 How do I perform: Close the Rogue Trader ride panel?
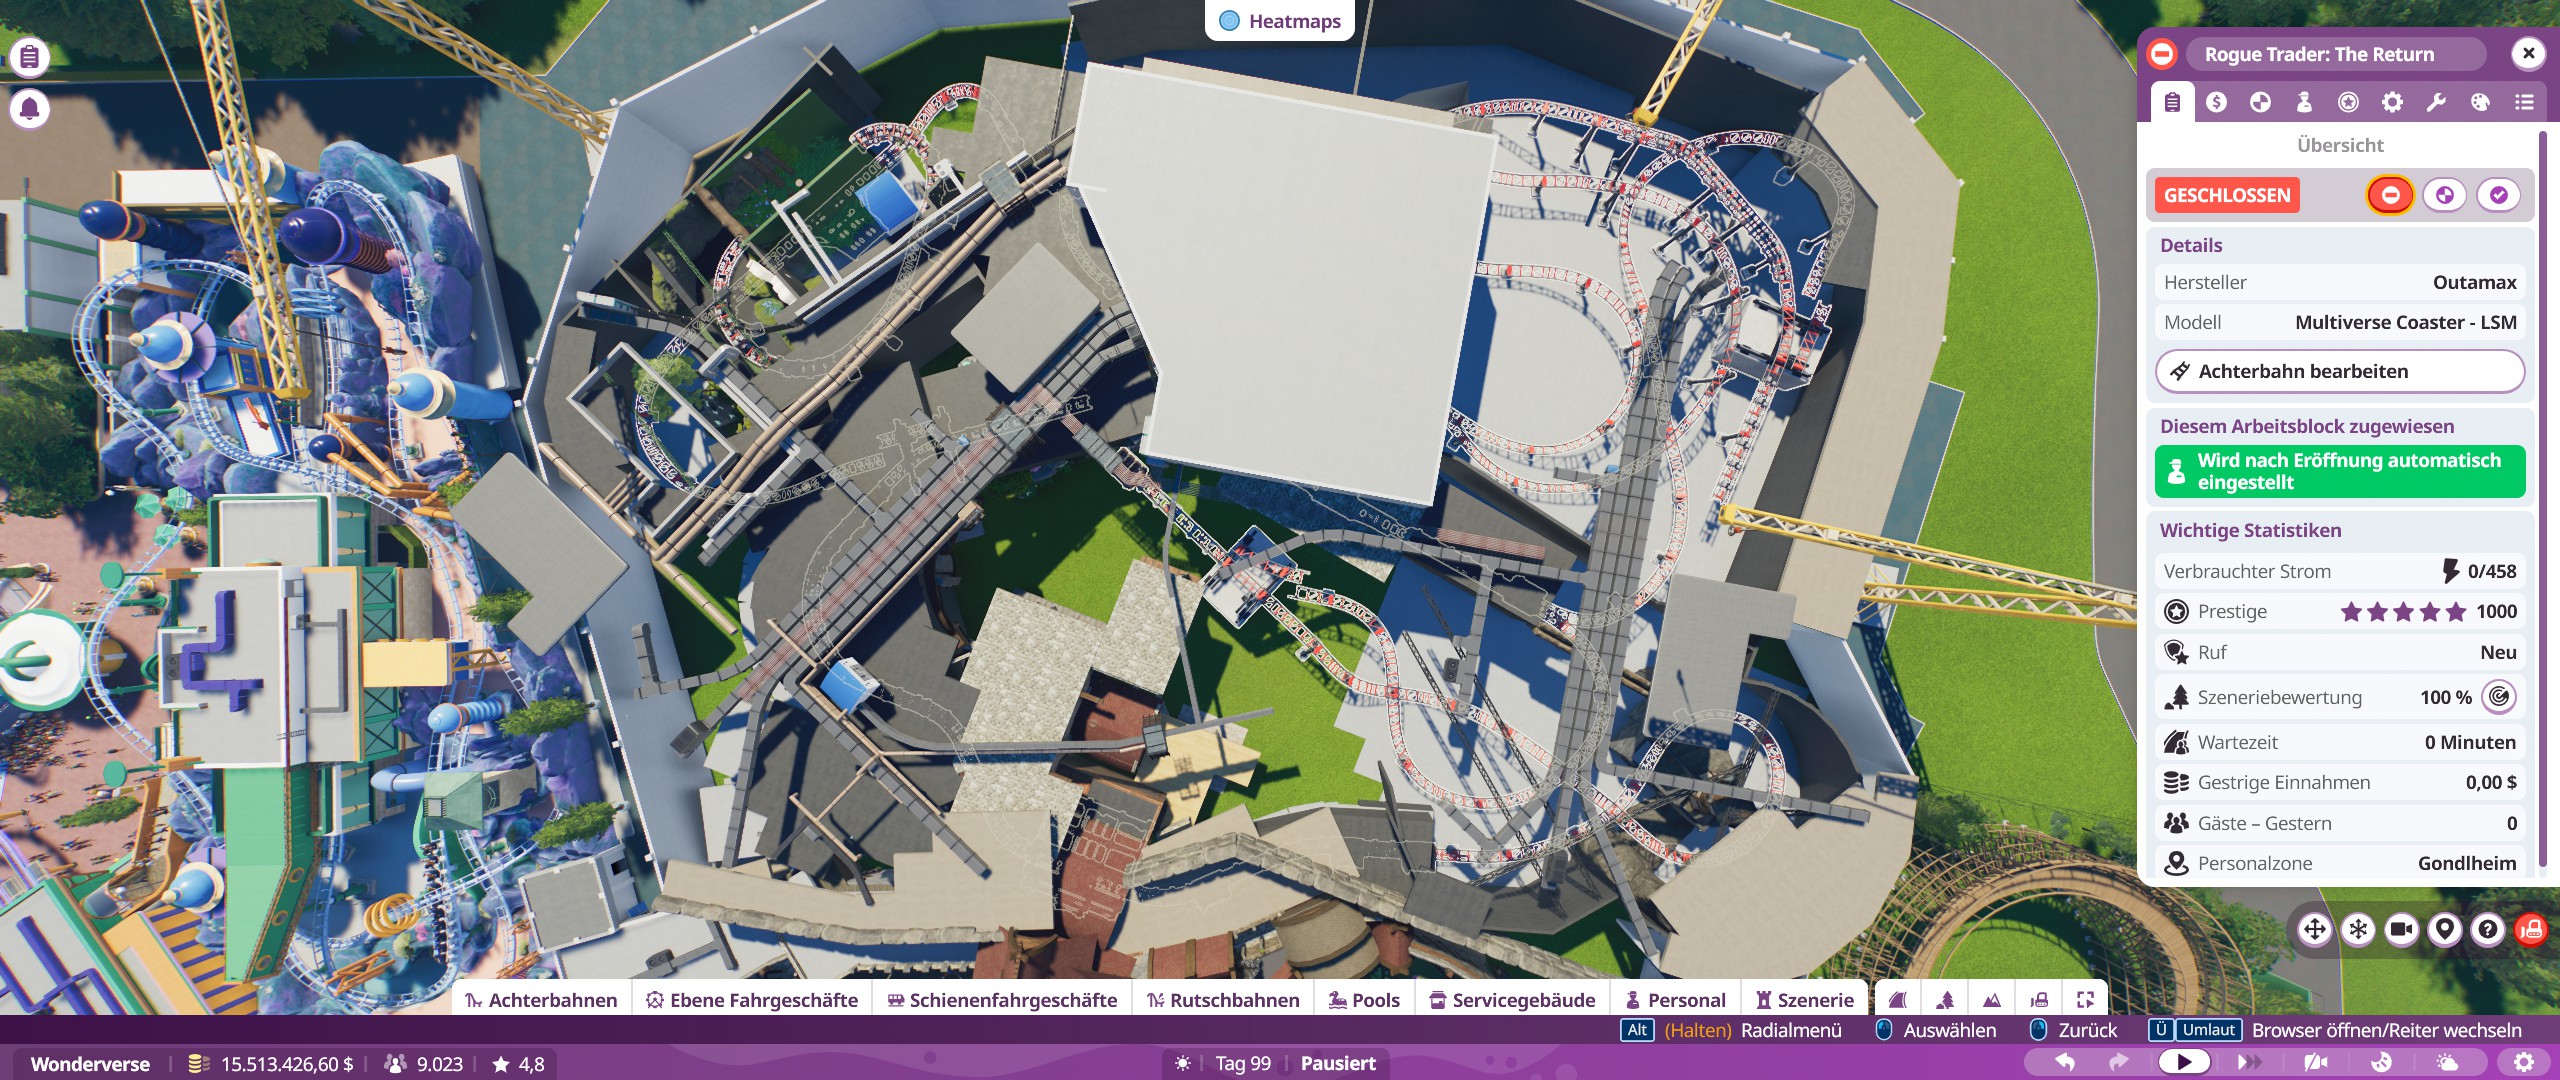[x=2528, y=53]
